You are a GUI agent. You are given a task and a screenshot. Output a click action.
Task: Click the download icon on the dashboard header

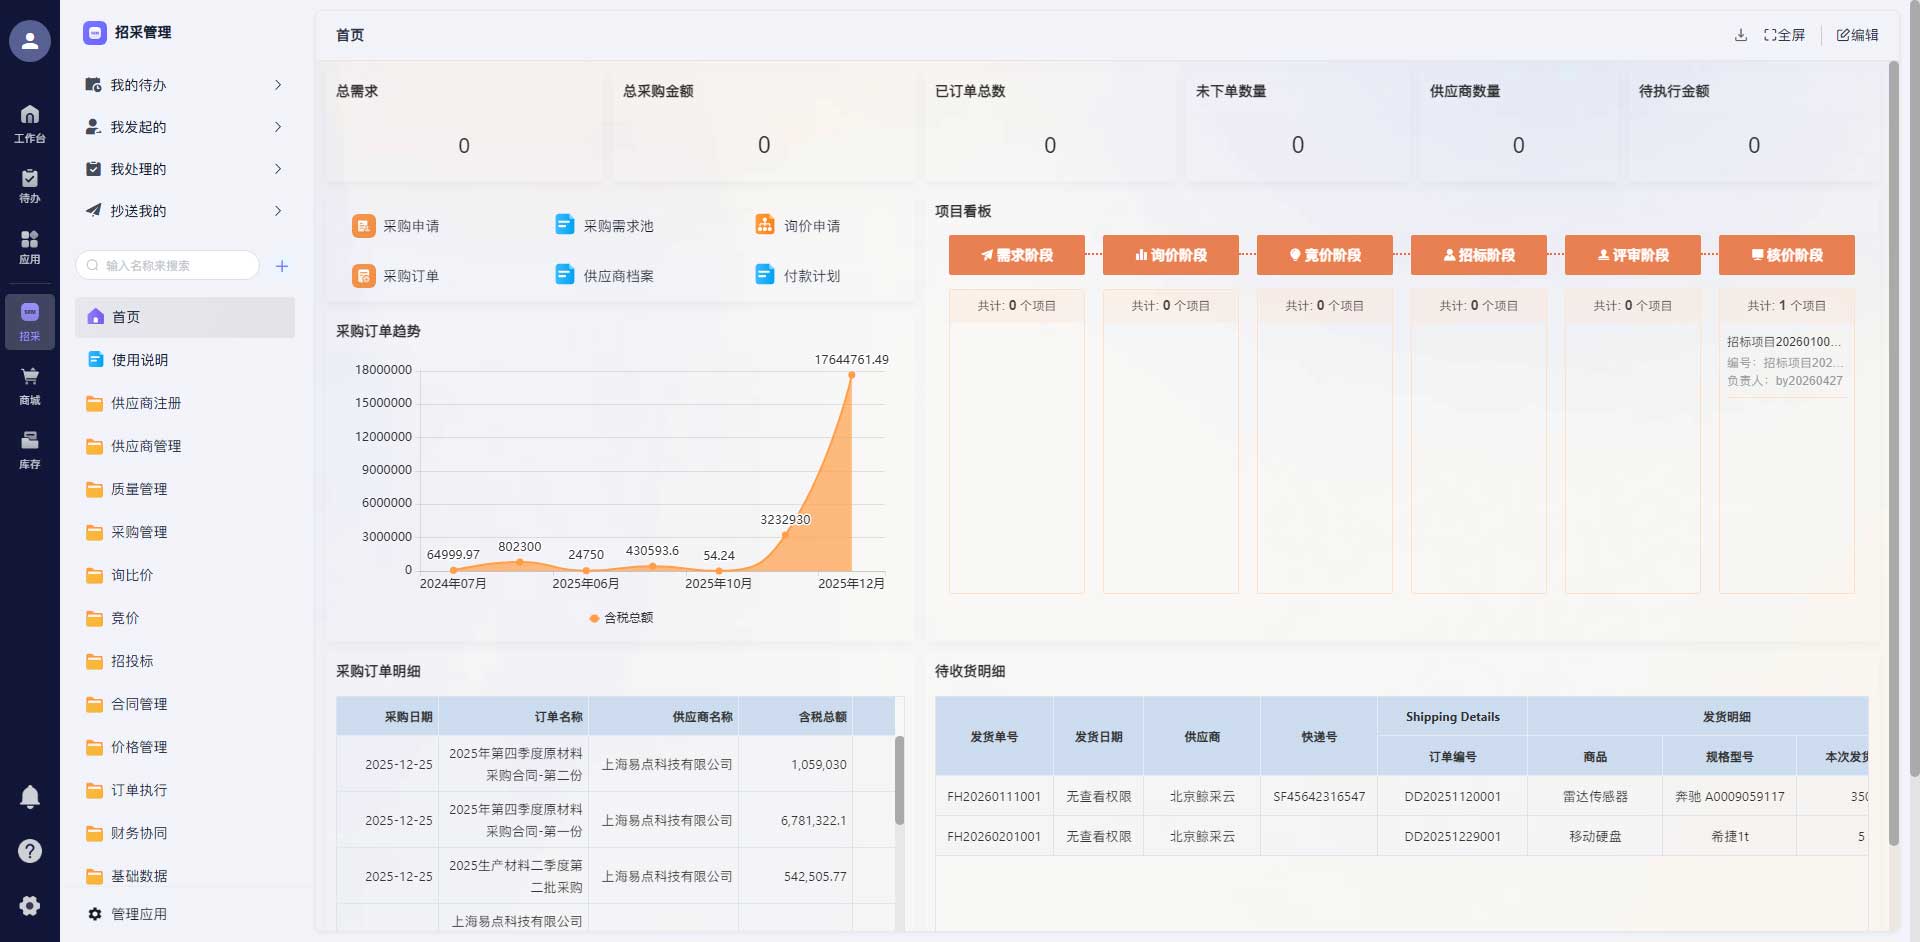coord(1738,34)
